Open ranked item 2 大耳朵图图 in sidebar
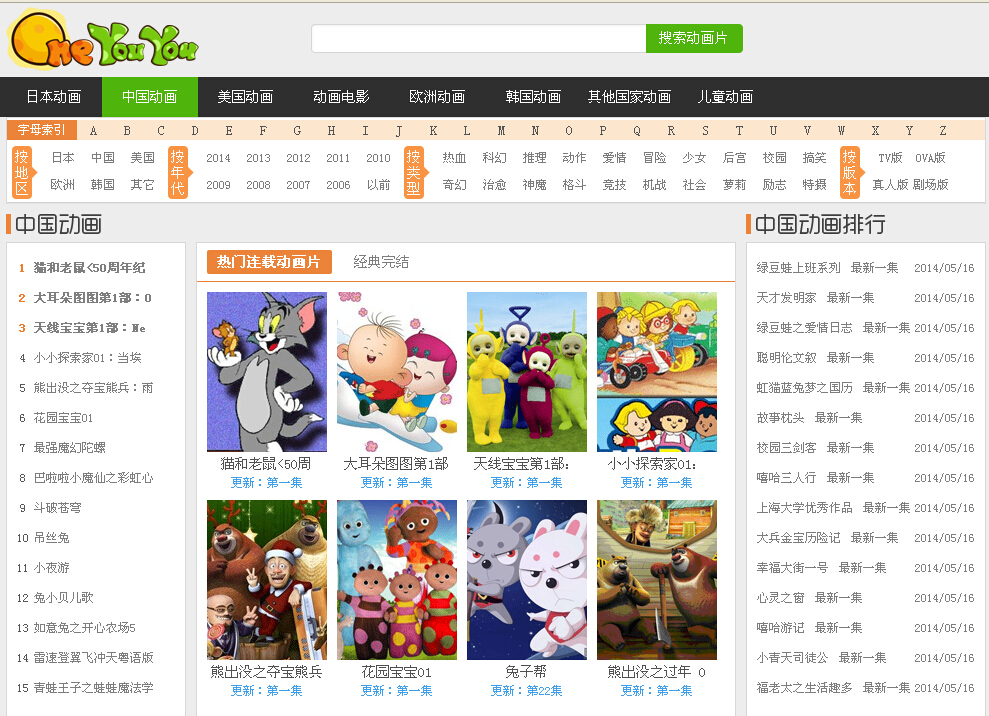Image resolution: width=989 pixels, height=716 pixels. click(93, 298)
